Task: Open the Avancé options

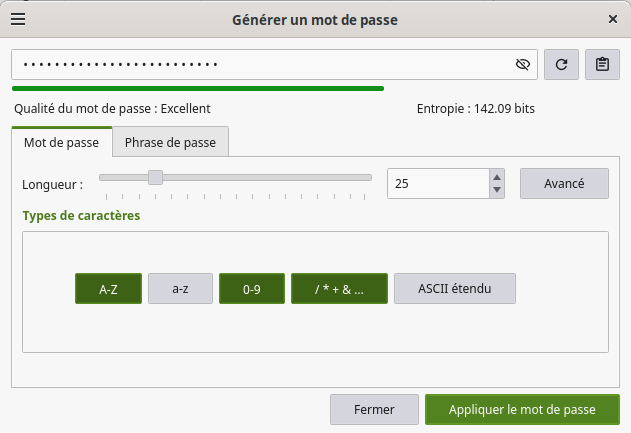Action: pos(564,183)
